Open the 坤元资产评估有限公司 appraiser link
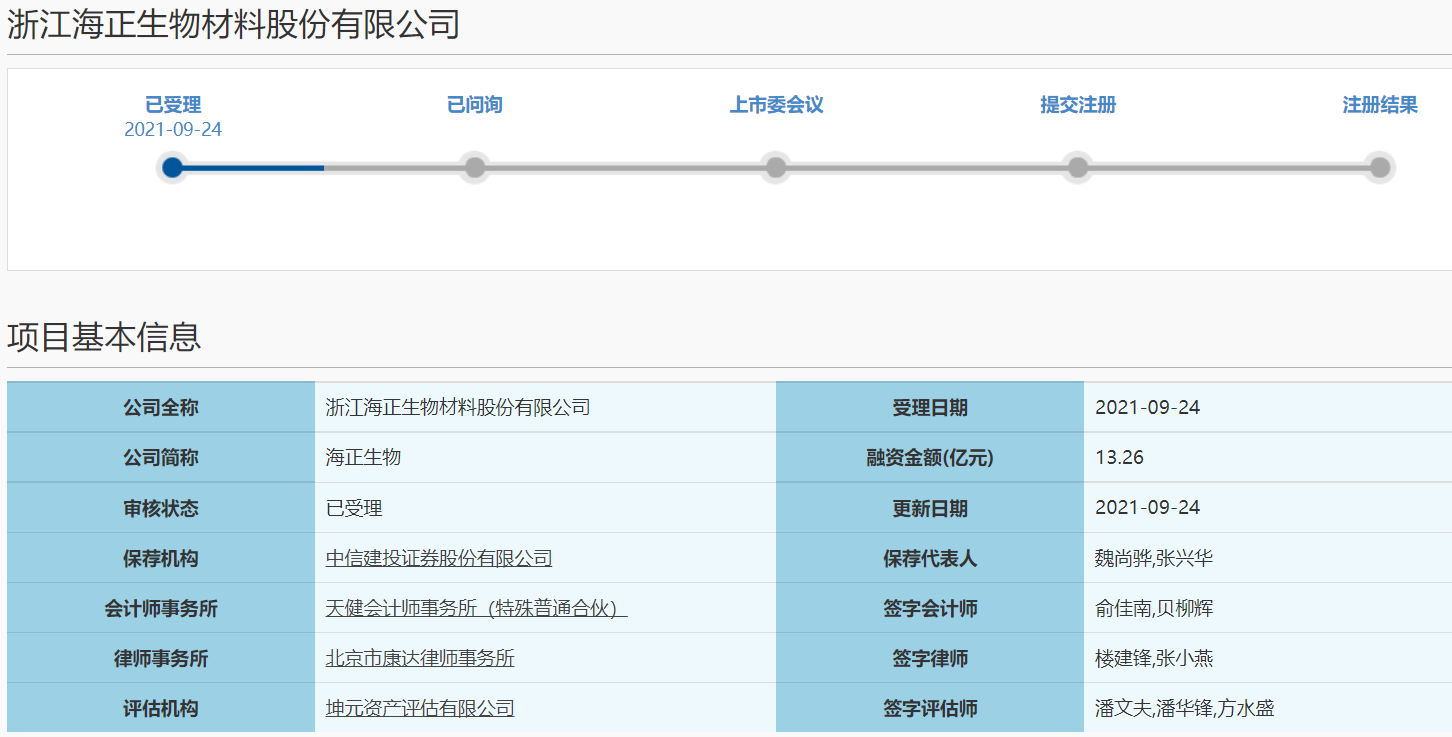 (x=420, y=708)
